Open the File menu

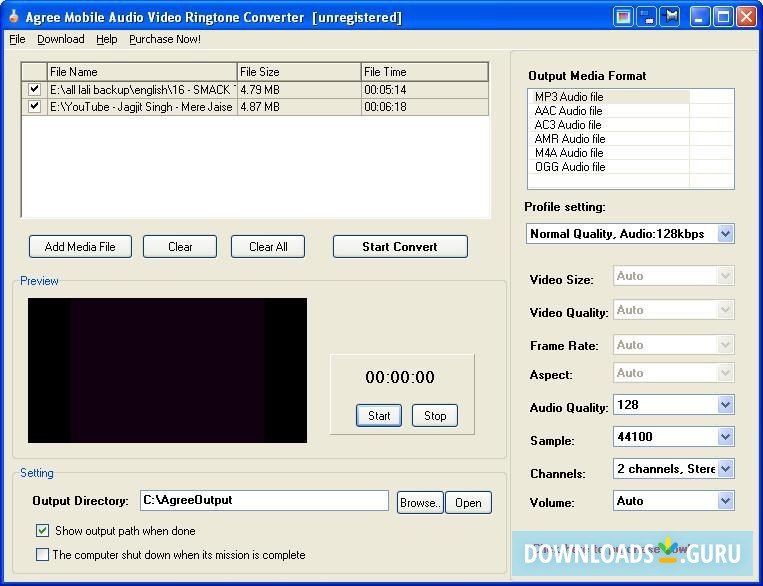(18, 39)
